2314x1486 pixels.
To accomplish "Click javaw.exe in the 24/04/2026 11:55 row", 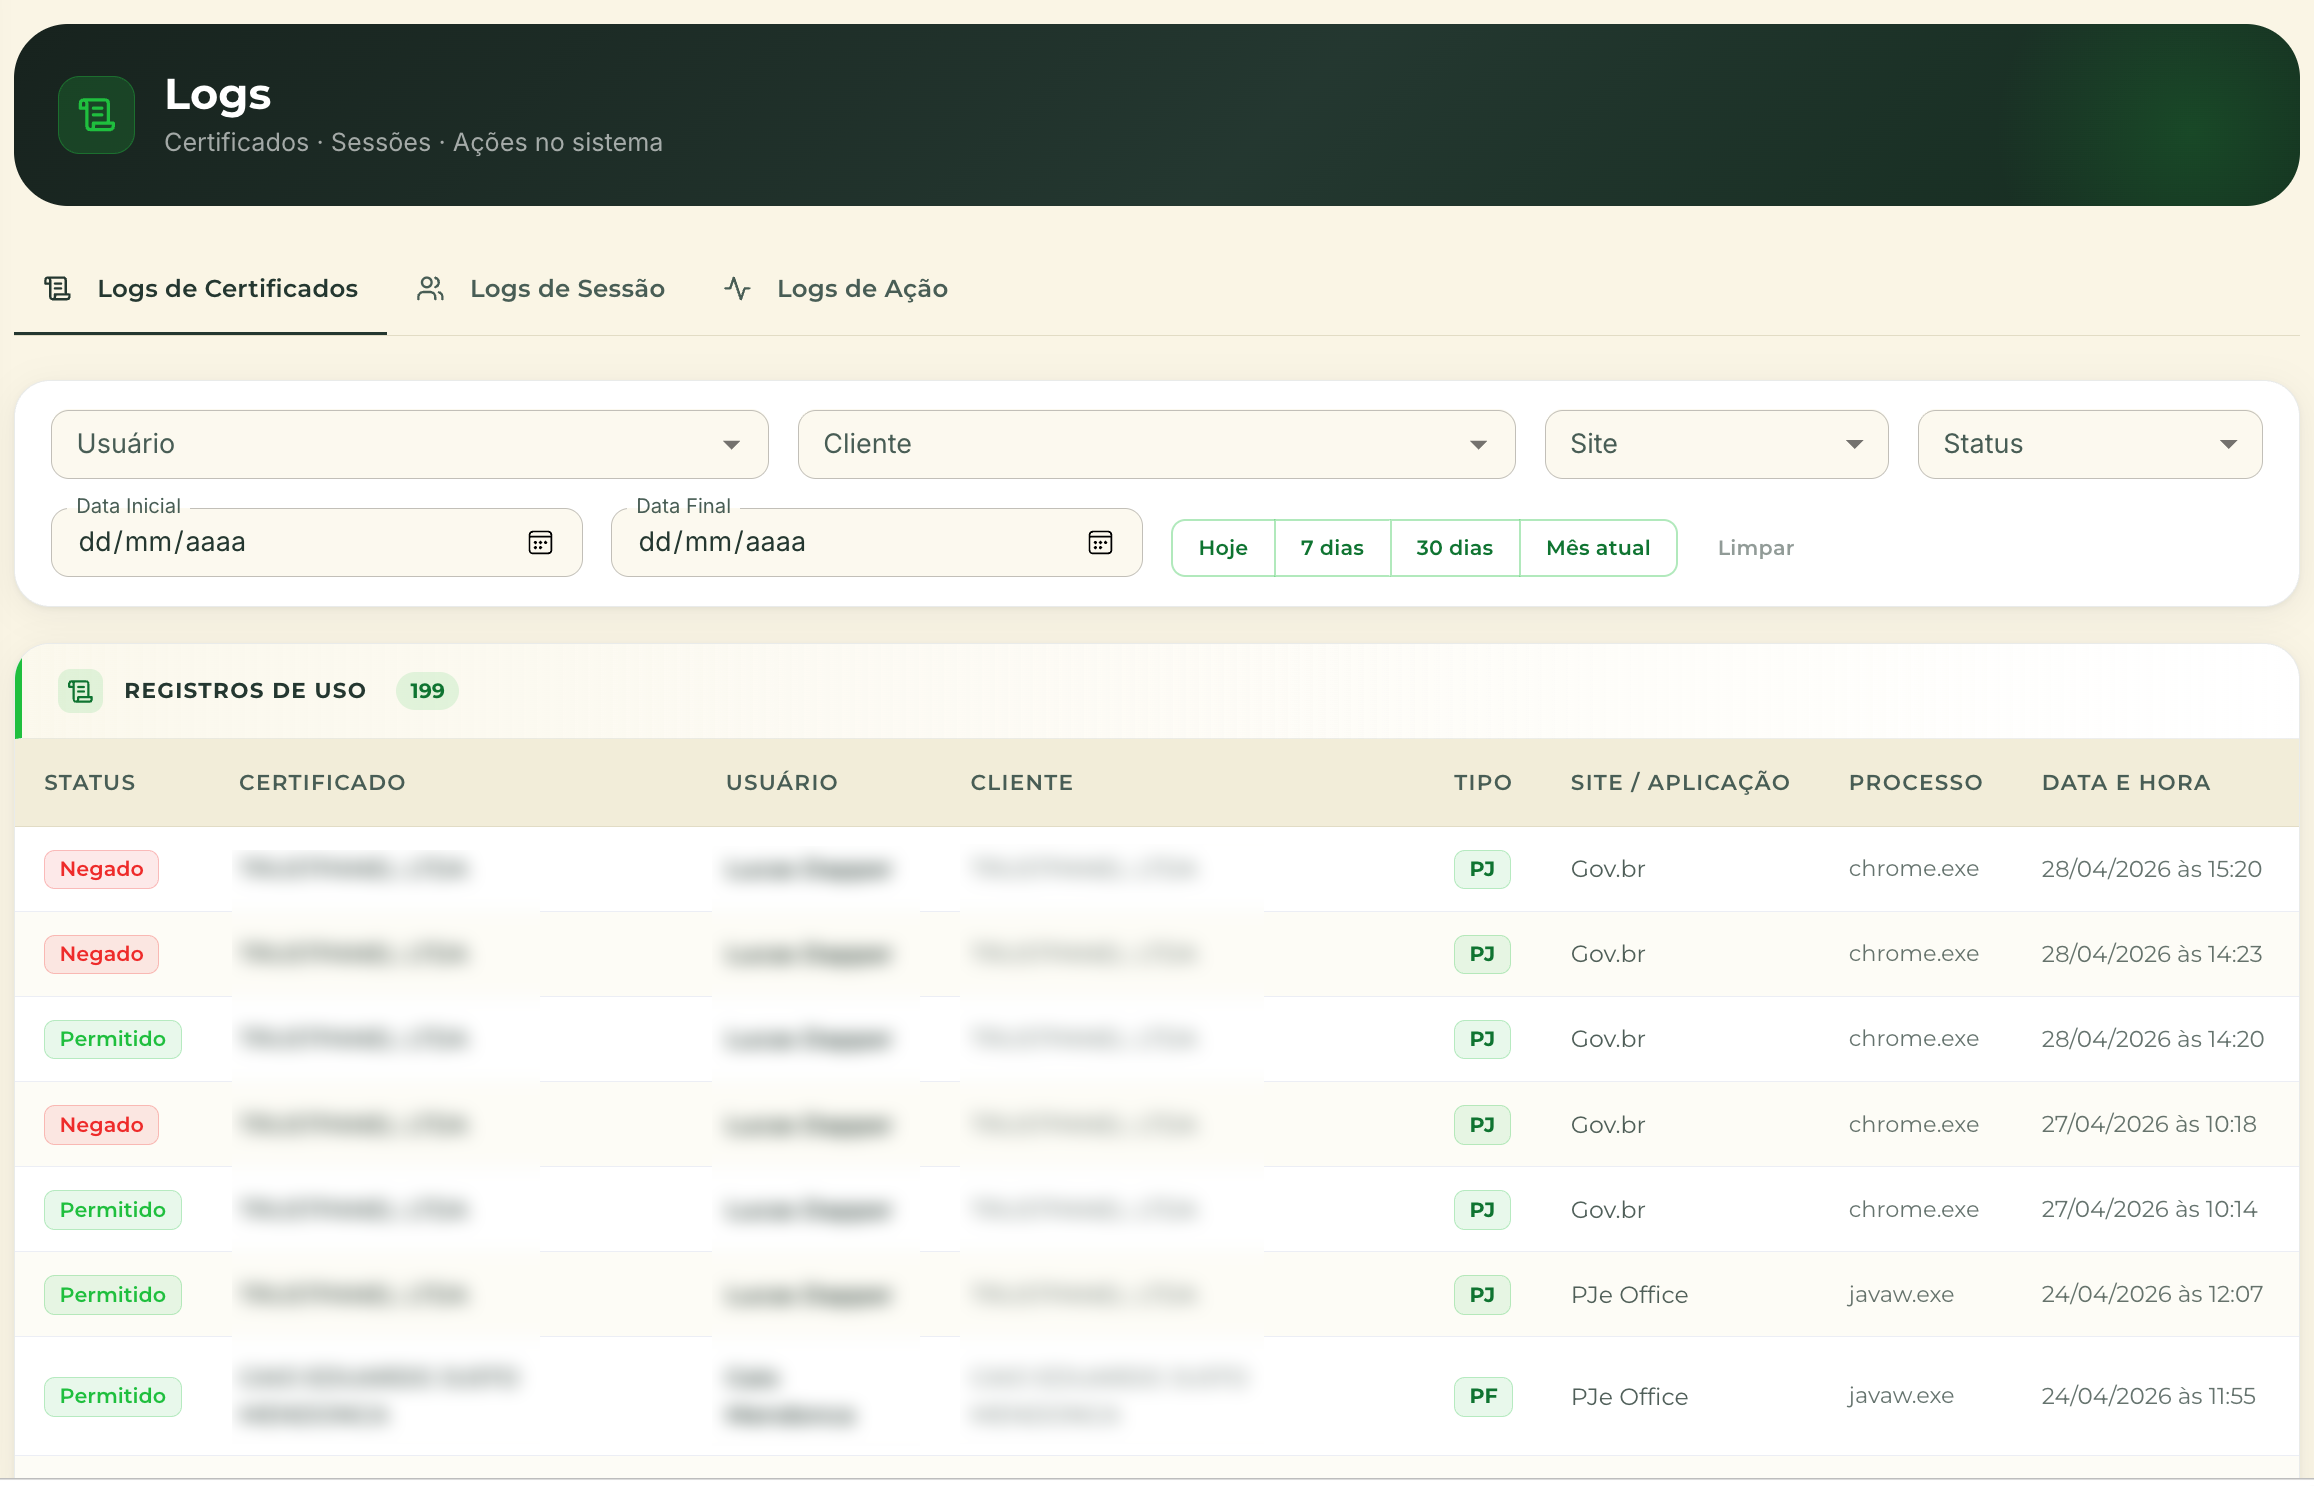I will (x=1901, y=1396).
